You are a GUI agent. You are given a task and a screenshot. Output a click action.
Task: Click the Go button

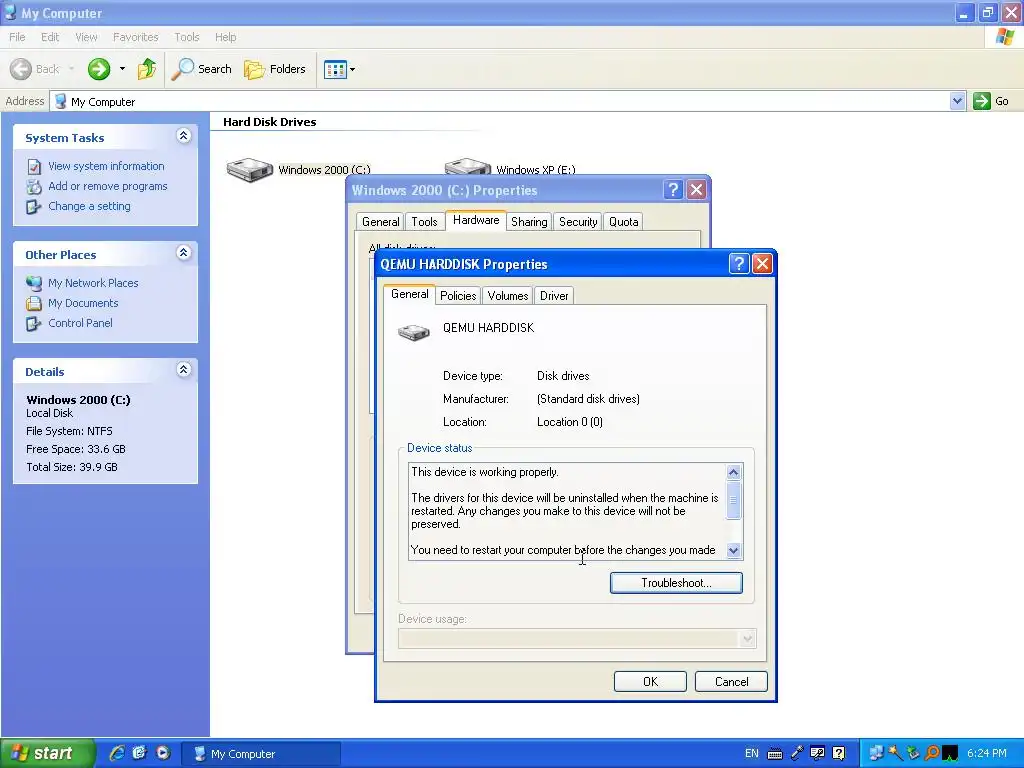991,101
